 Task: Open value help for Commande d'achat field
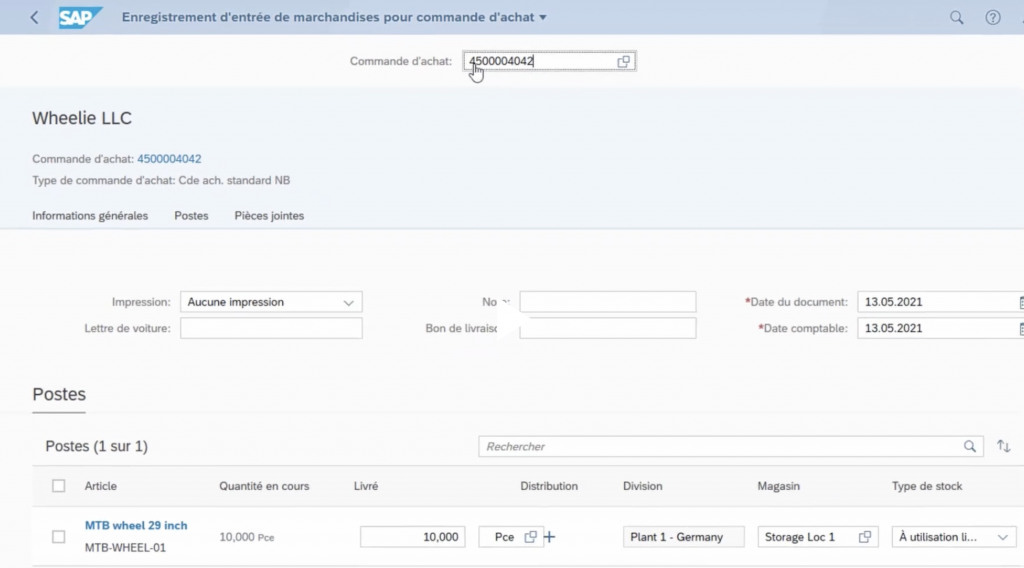[623, 62]
